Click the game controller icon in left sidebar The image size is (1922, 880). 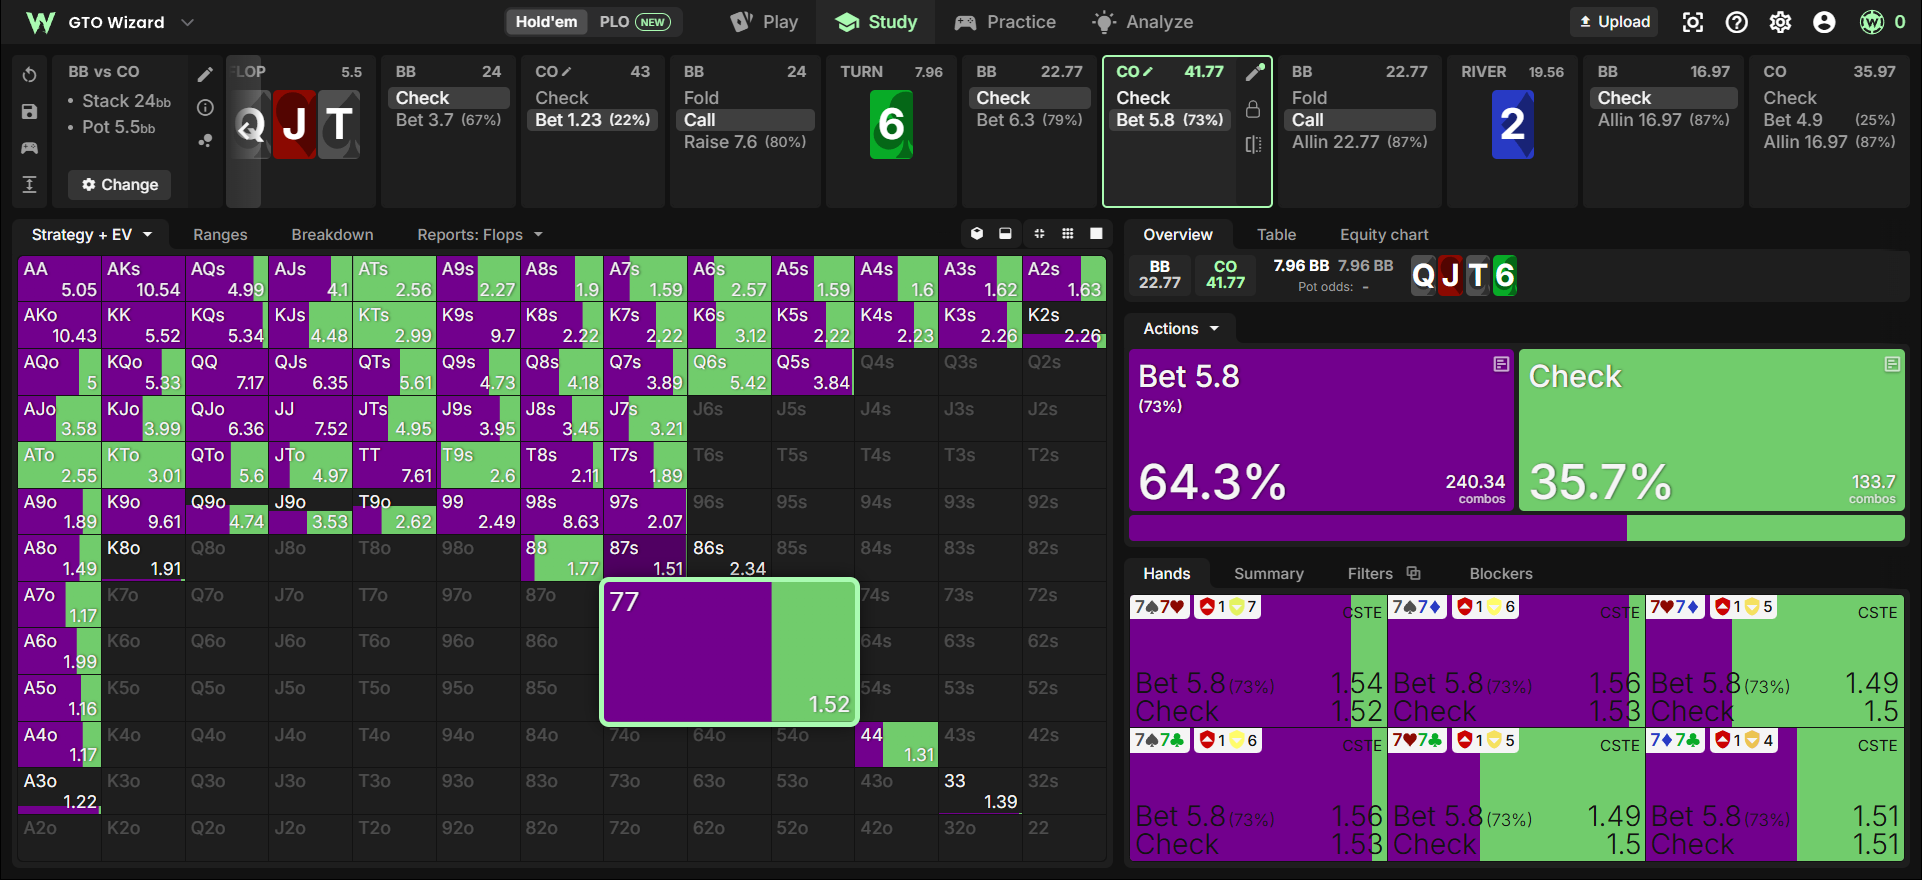pyautogui.click(x=30, y=148)
